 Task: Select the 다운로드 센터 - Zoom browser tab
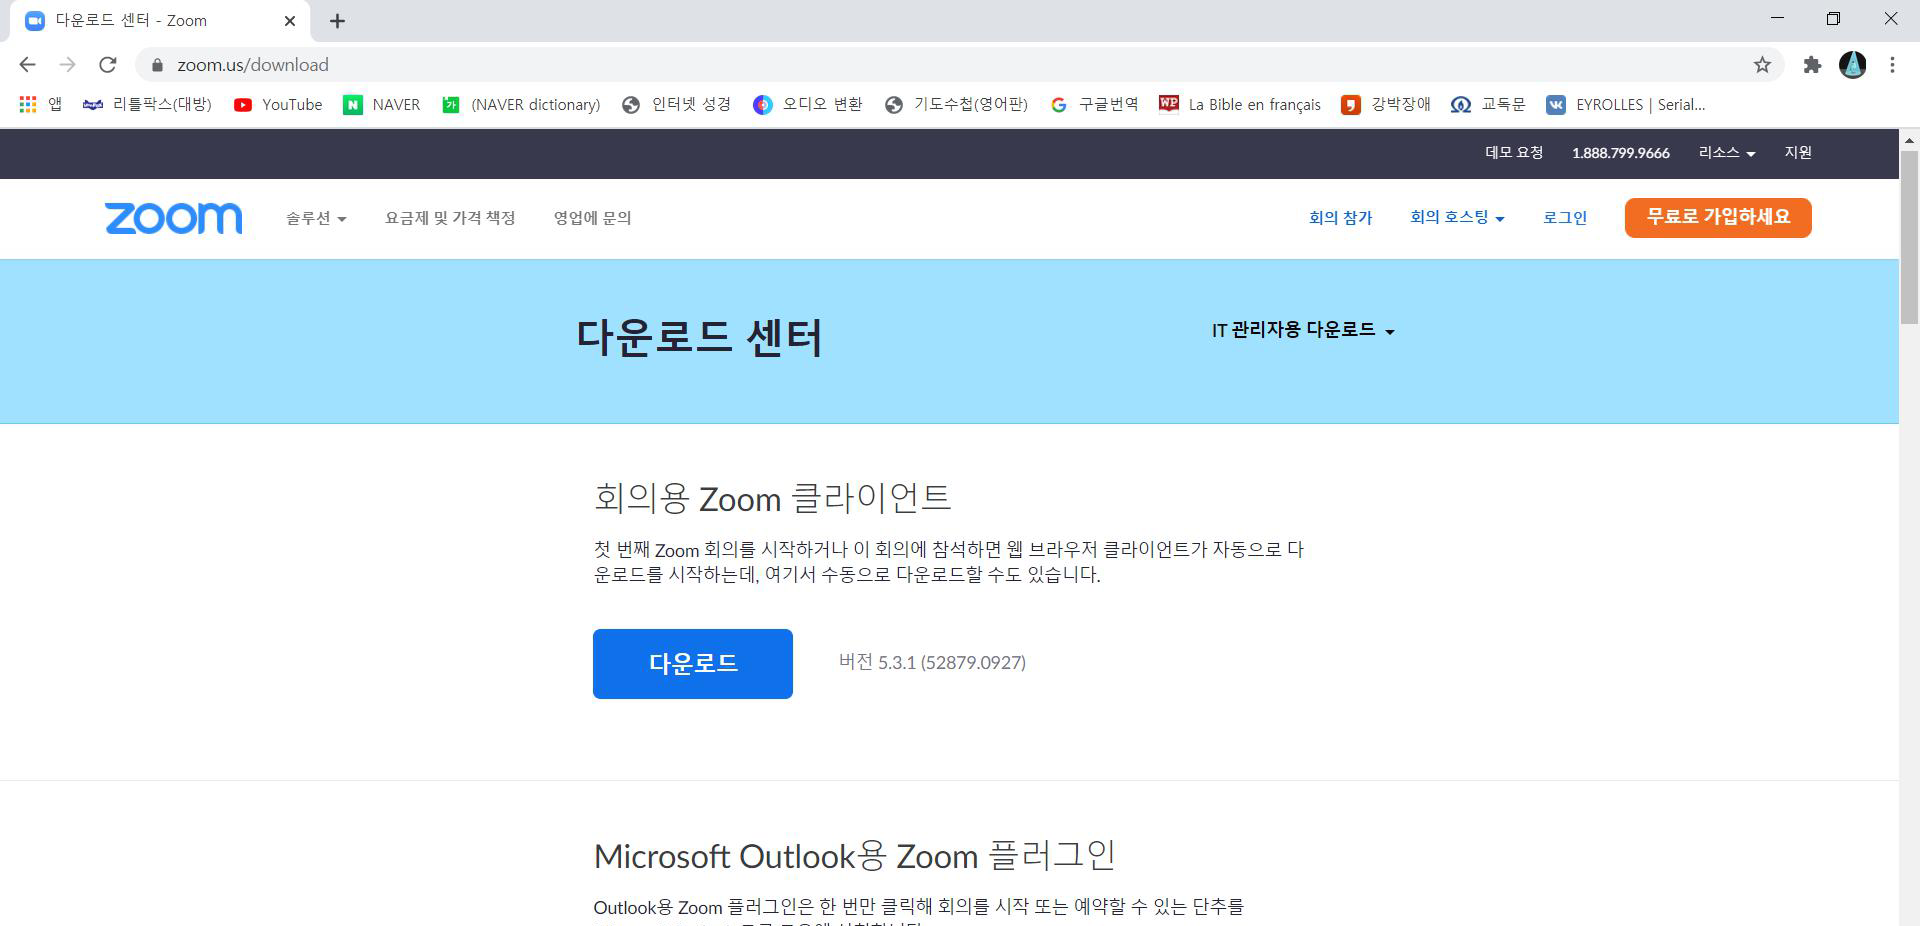(160, 21)
